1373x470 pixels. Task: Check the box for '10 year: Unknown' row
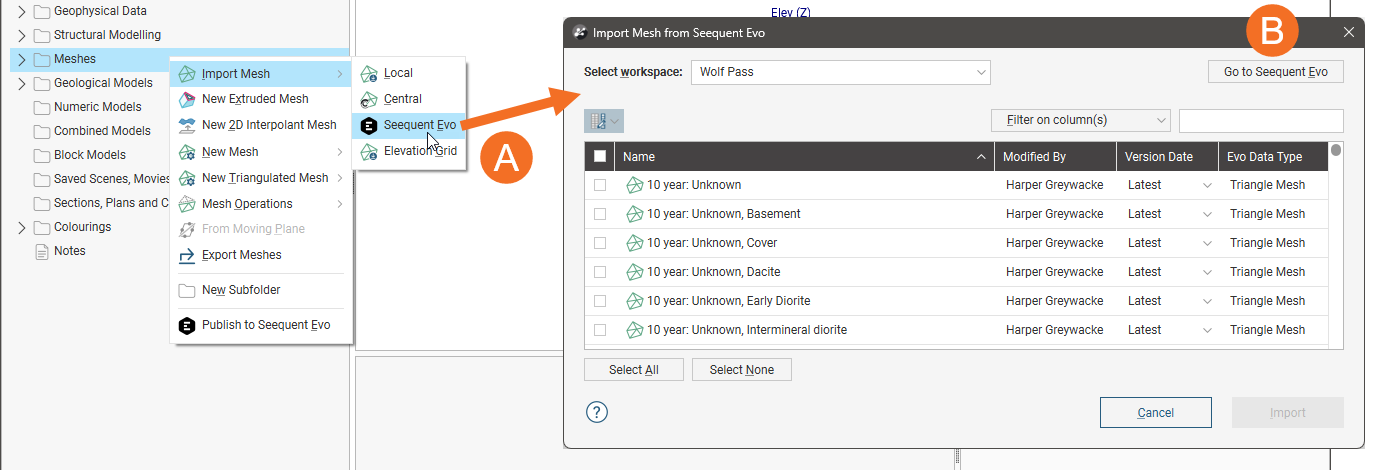click(x=600, y=185)
